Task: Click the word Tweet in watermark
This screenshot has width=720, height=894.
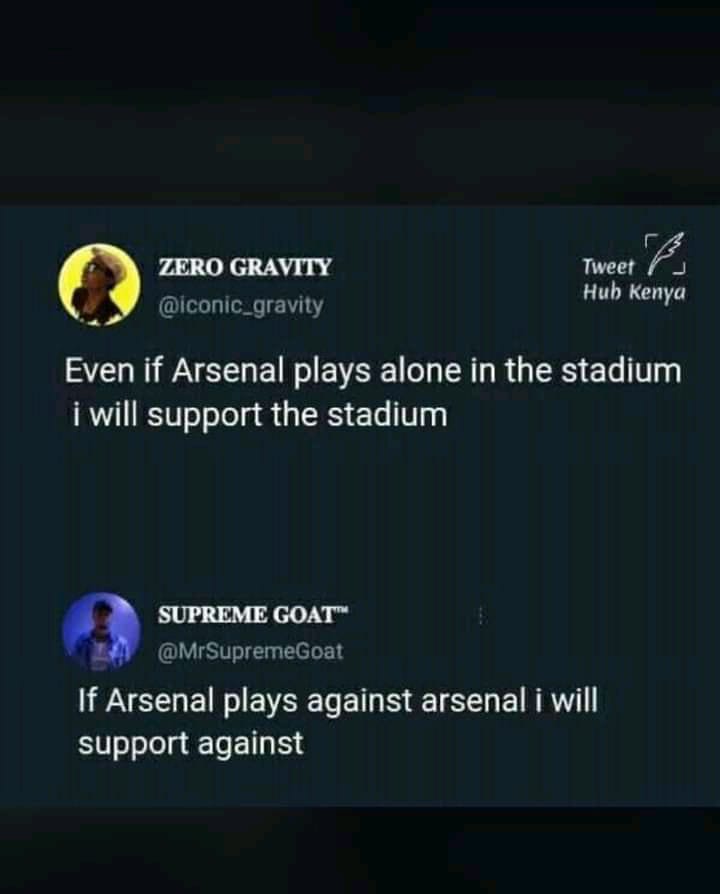Action: (x=608, y=266)
